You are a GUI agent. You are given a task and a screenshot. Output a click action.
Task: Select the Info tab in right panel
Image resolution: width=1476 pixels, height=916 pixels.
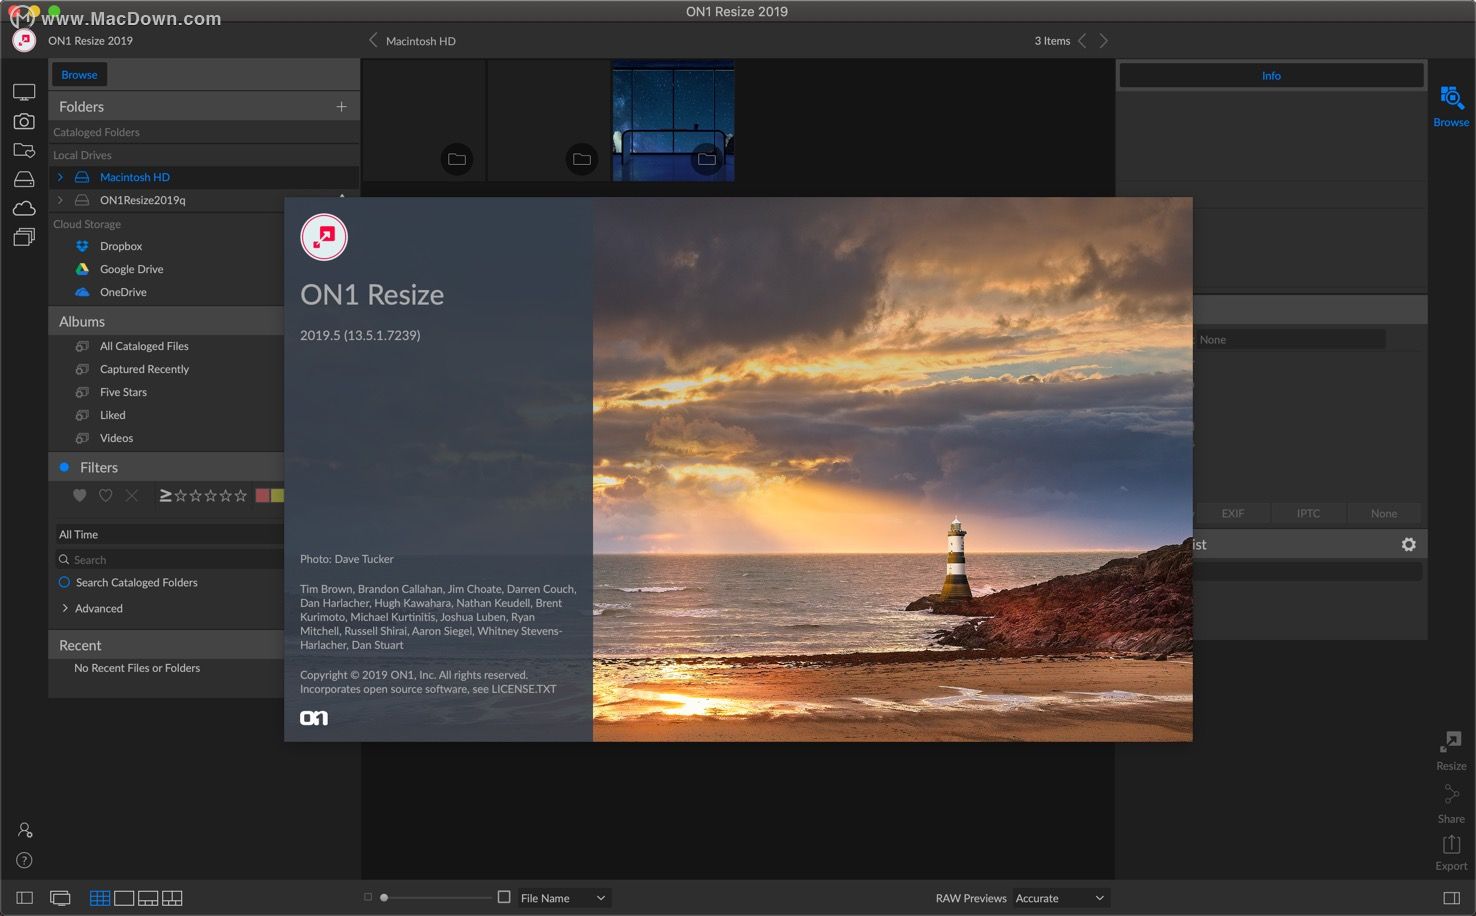coord(1271,76)
